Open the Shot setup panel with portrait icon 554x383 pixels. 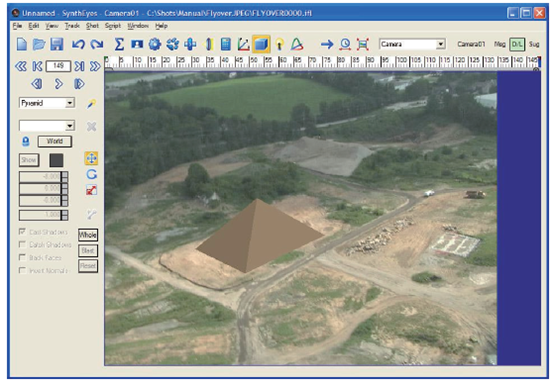point(137,45)
